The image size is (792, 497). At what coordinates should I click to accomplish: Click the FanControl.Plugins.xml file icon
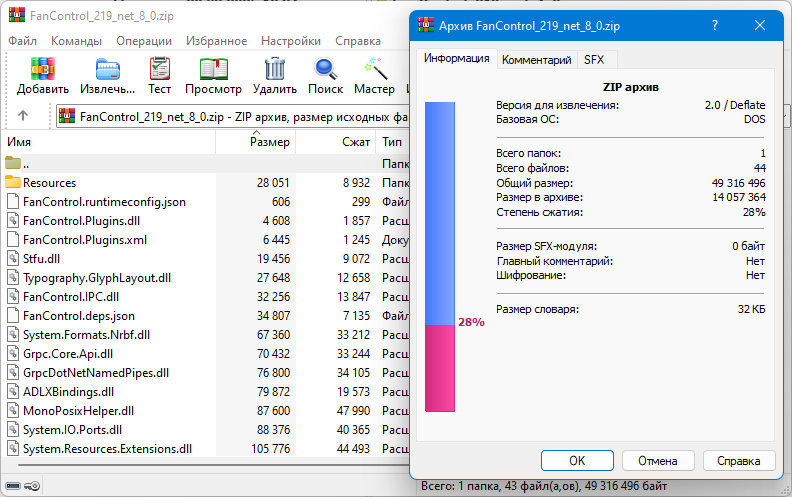13,239
